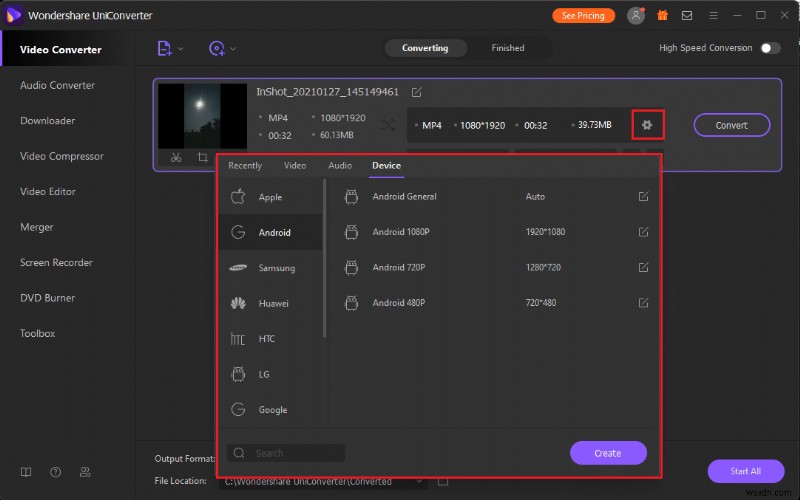This screenshot has width=800, height=500.
Task: Open the user account icon
Action: pos(636,16)
